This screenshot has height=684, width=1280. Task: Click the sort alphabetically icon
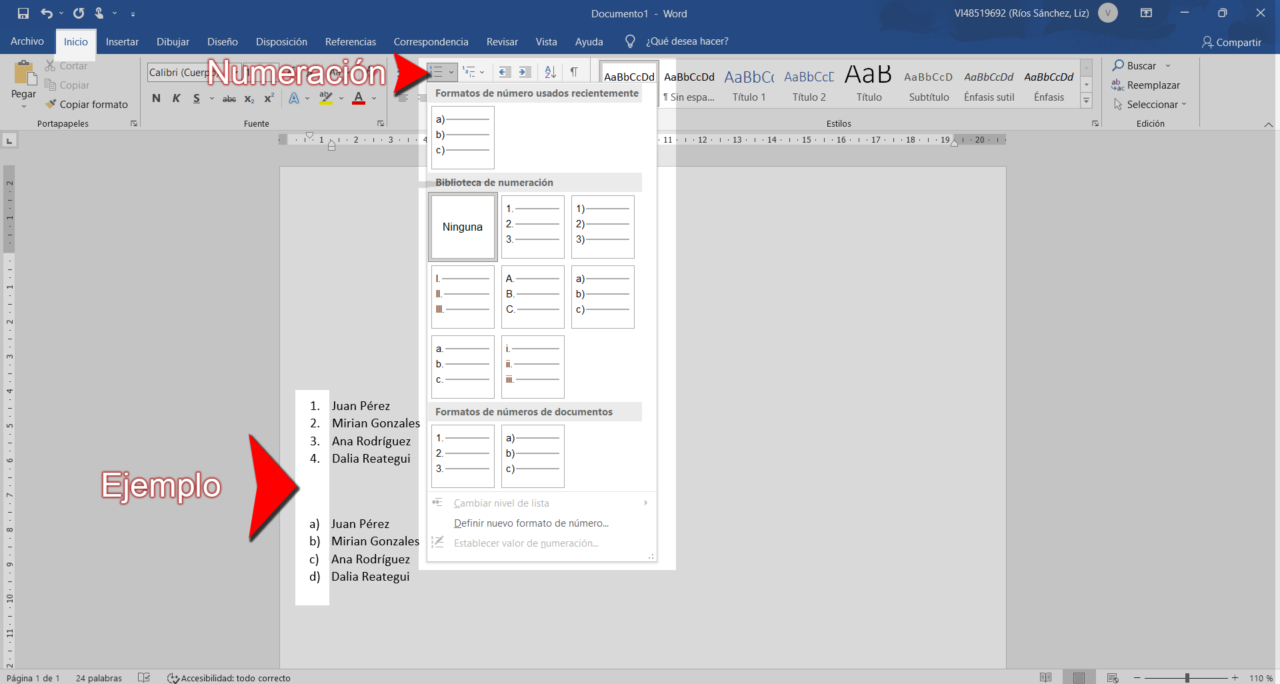tap(550, 71)
